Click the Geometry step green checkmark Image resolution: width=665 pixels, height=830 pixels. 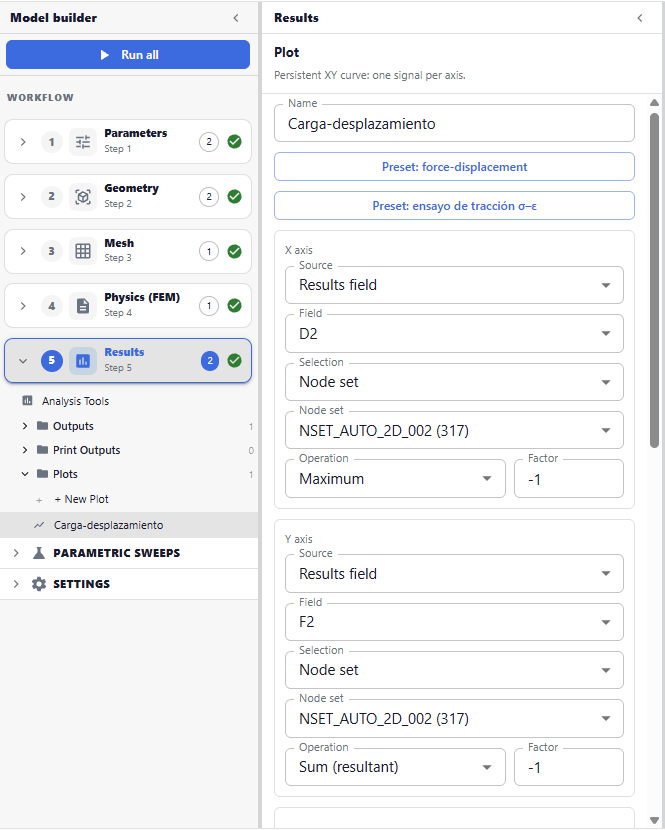(x=235, y=197)
